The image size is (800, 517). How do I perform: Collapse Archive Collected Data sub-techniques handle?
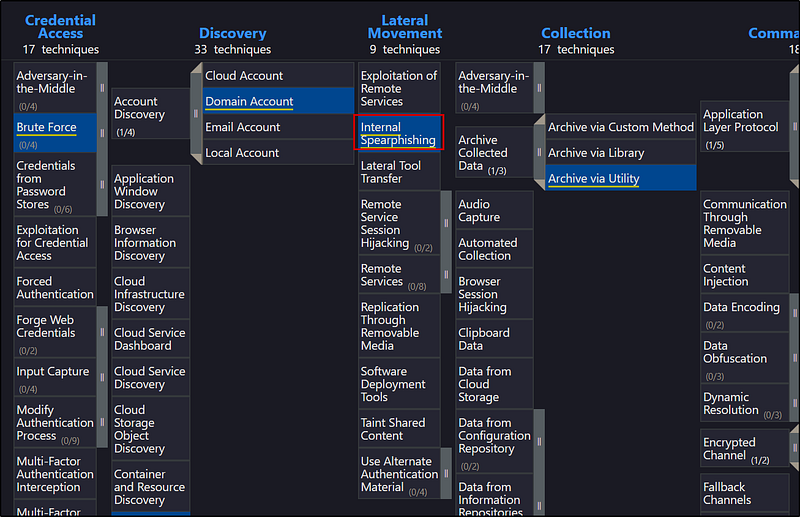point(540,153)
